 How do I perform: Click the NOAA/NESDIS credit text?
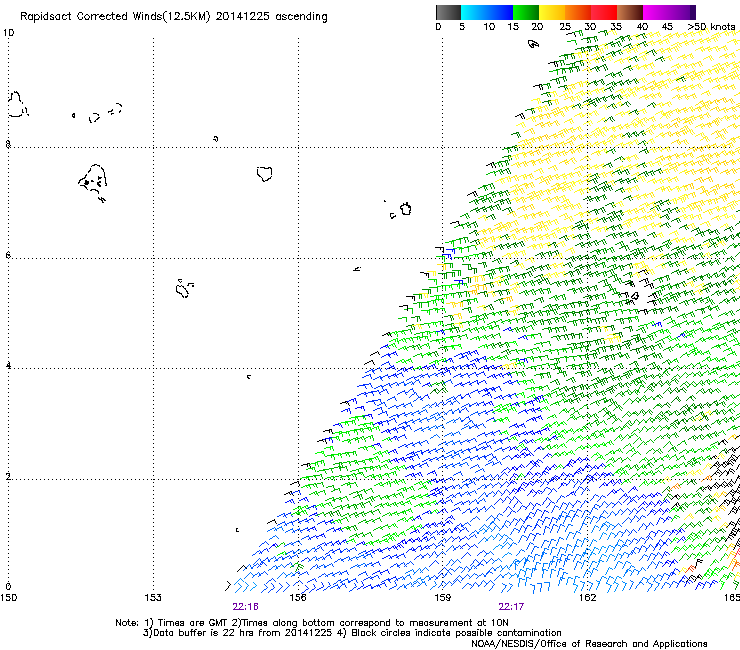click(589, 644)
